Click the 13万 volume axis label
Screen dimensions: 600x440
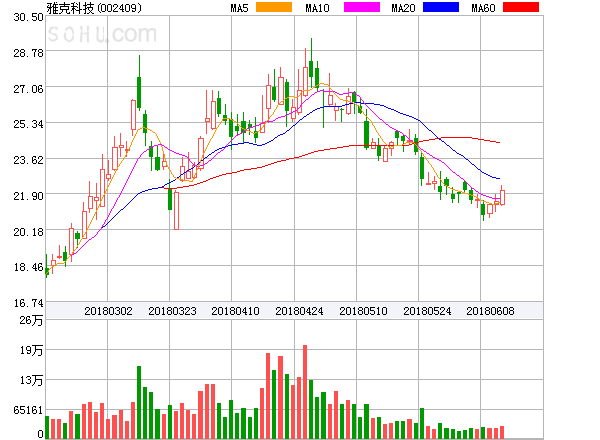[x=31, y=380]
